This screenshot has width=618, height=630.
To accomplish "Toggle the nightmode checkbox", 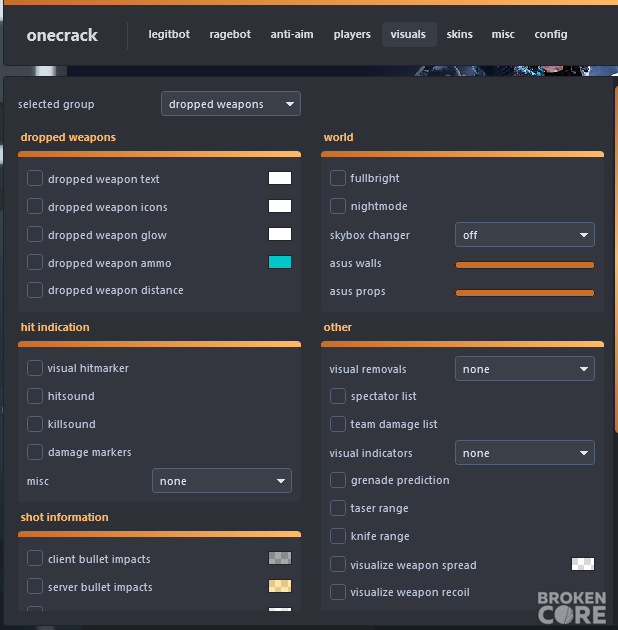I will [338, 206].
